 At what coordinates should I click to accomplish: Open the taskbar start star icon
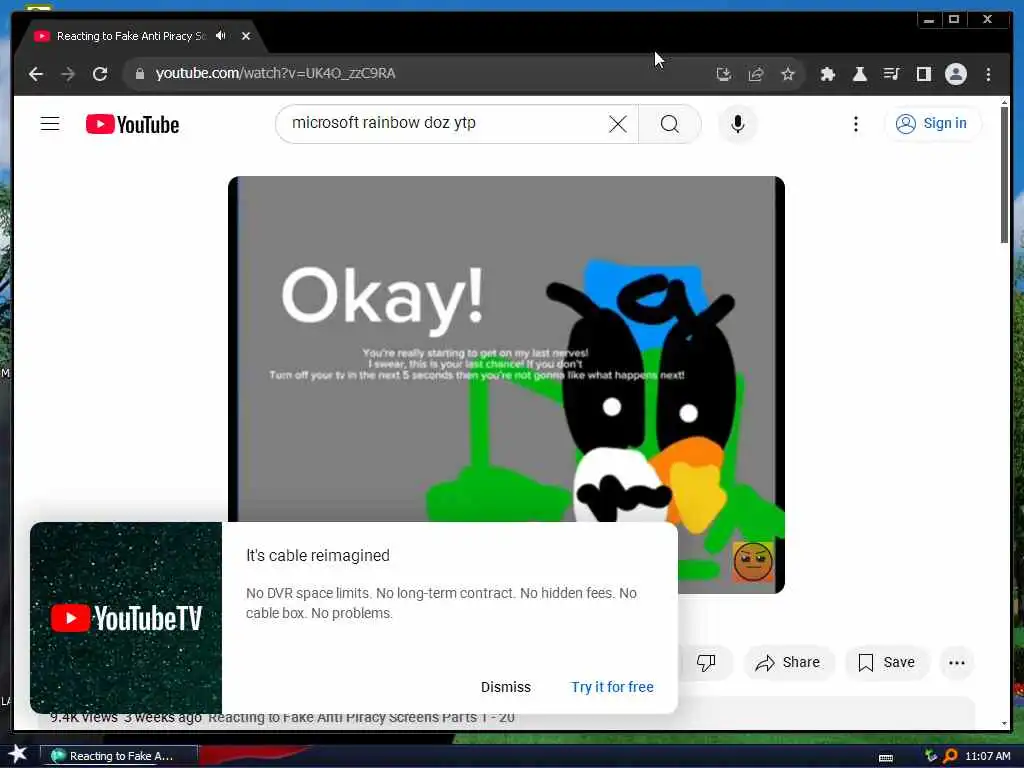[17, 754]
